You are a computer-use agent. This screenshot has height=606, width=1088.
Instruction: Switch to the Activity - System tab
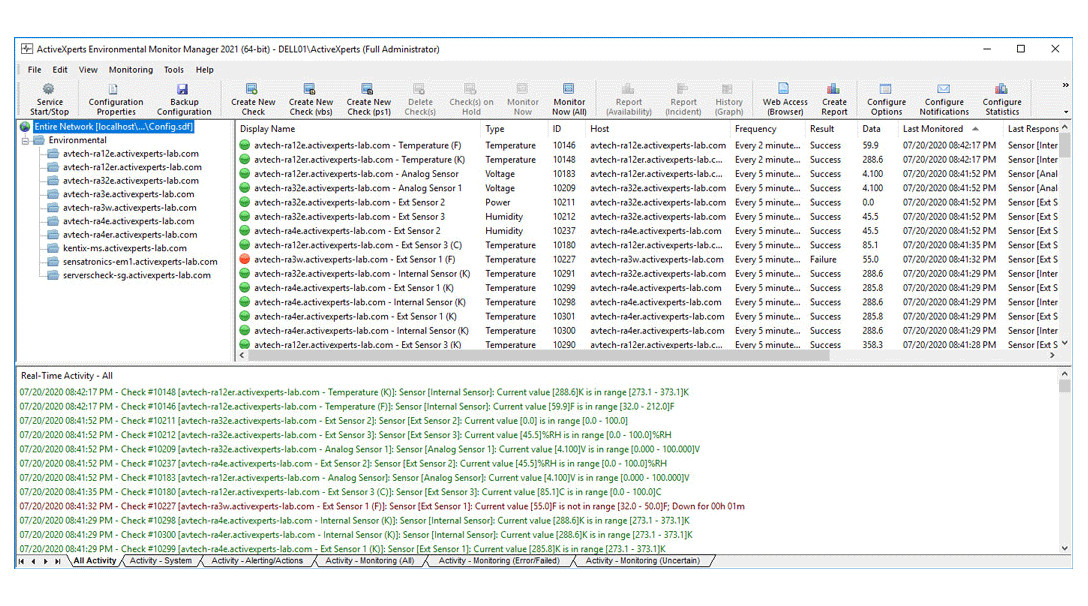[x=160, y=561]
